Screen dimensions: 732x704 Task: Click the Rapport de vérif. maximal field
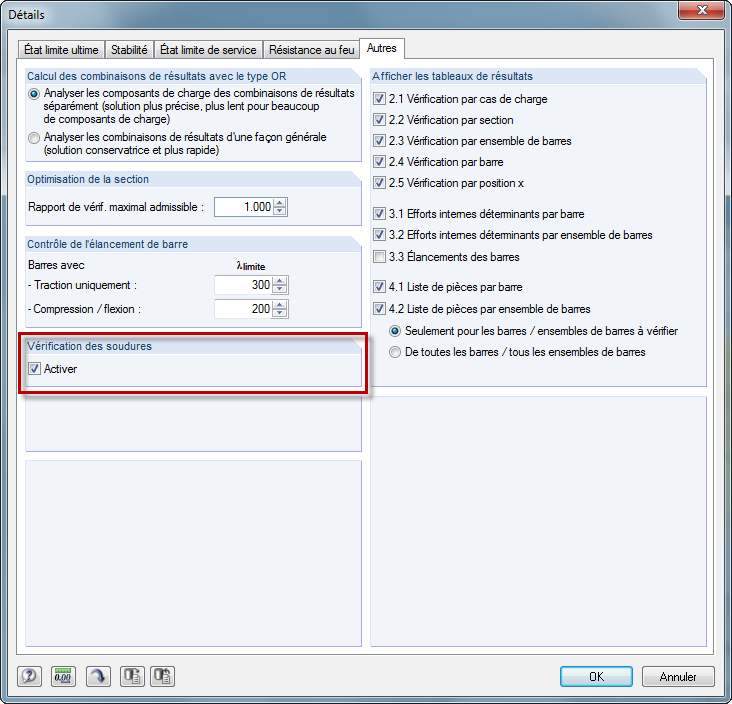pyautogui.click(x=243, y=207)
